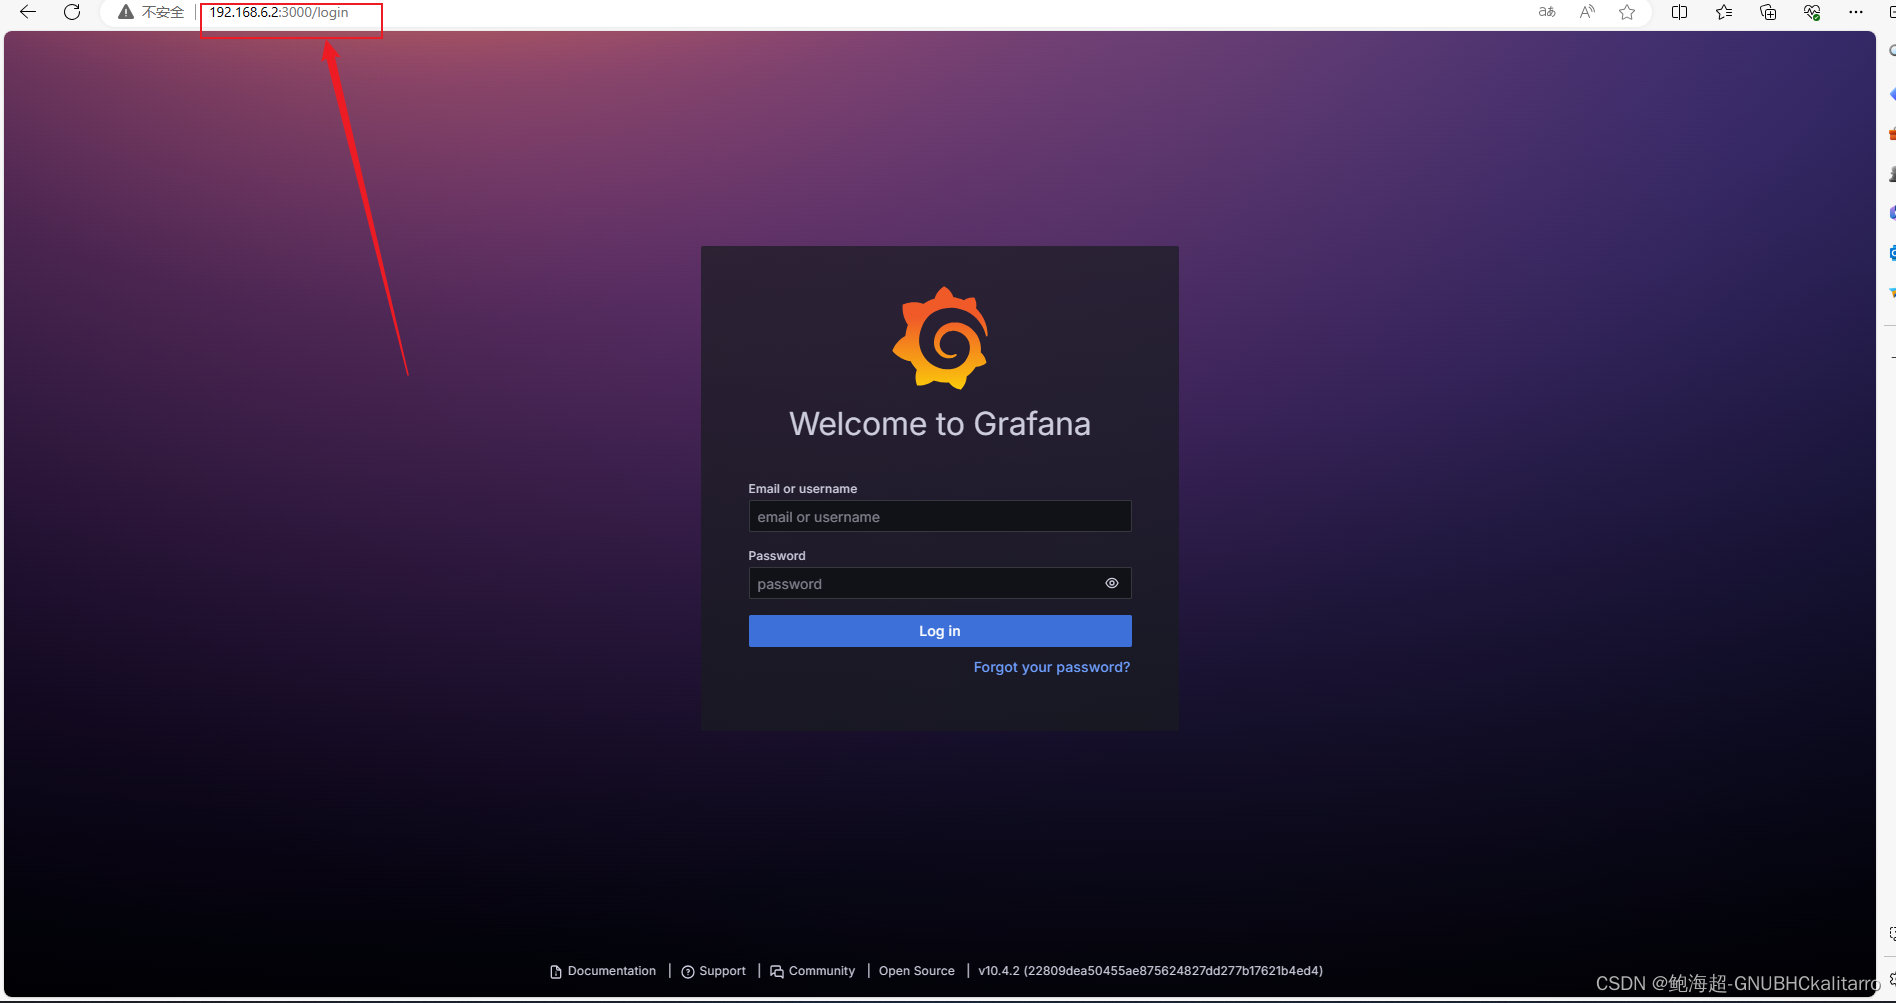Open the browser settings ellipsis menu

click(x=1856, y=12)
